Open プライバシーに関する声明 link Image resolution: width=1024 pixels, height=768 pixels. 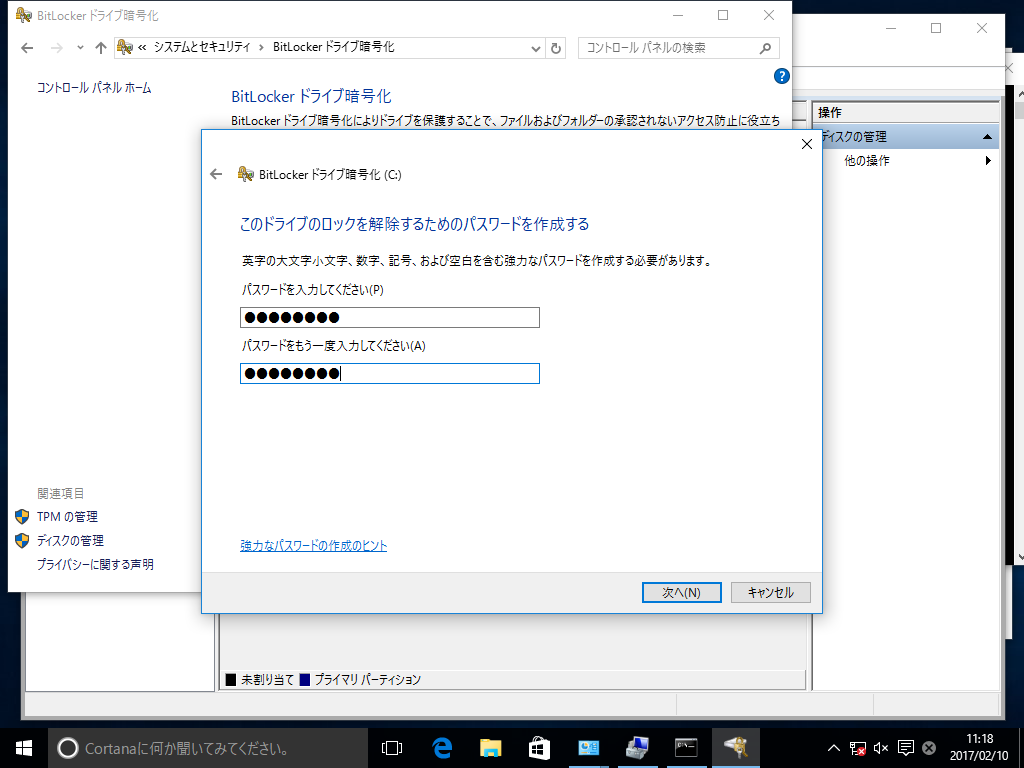[95, 564]
